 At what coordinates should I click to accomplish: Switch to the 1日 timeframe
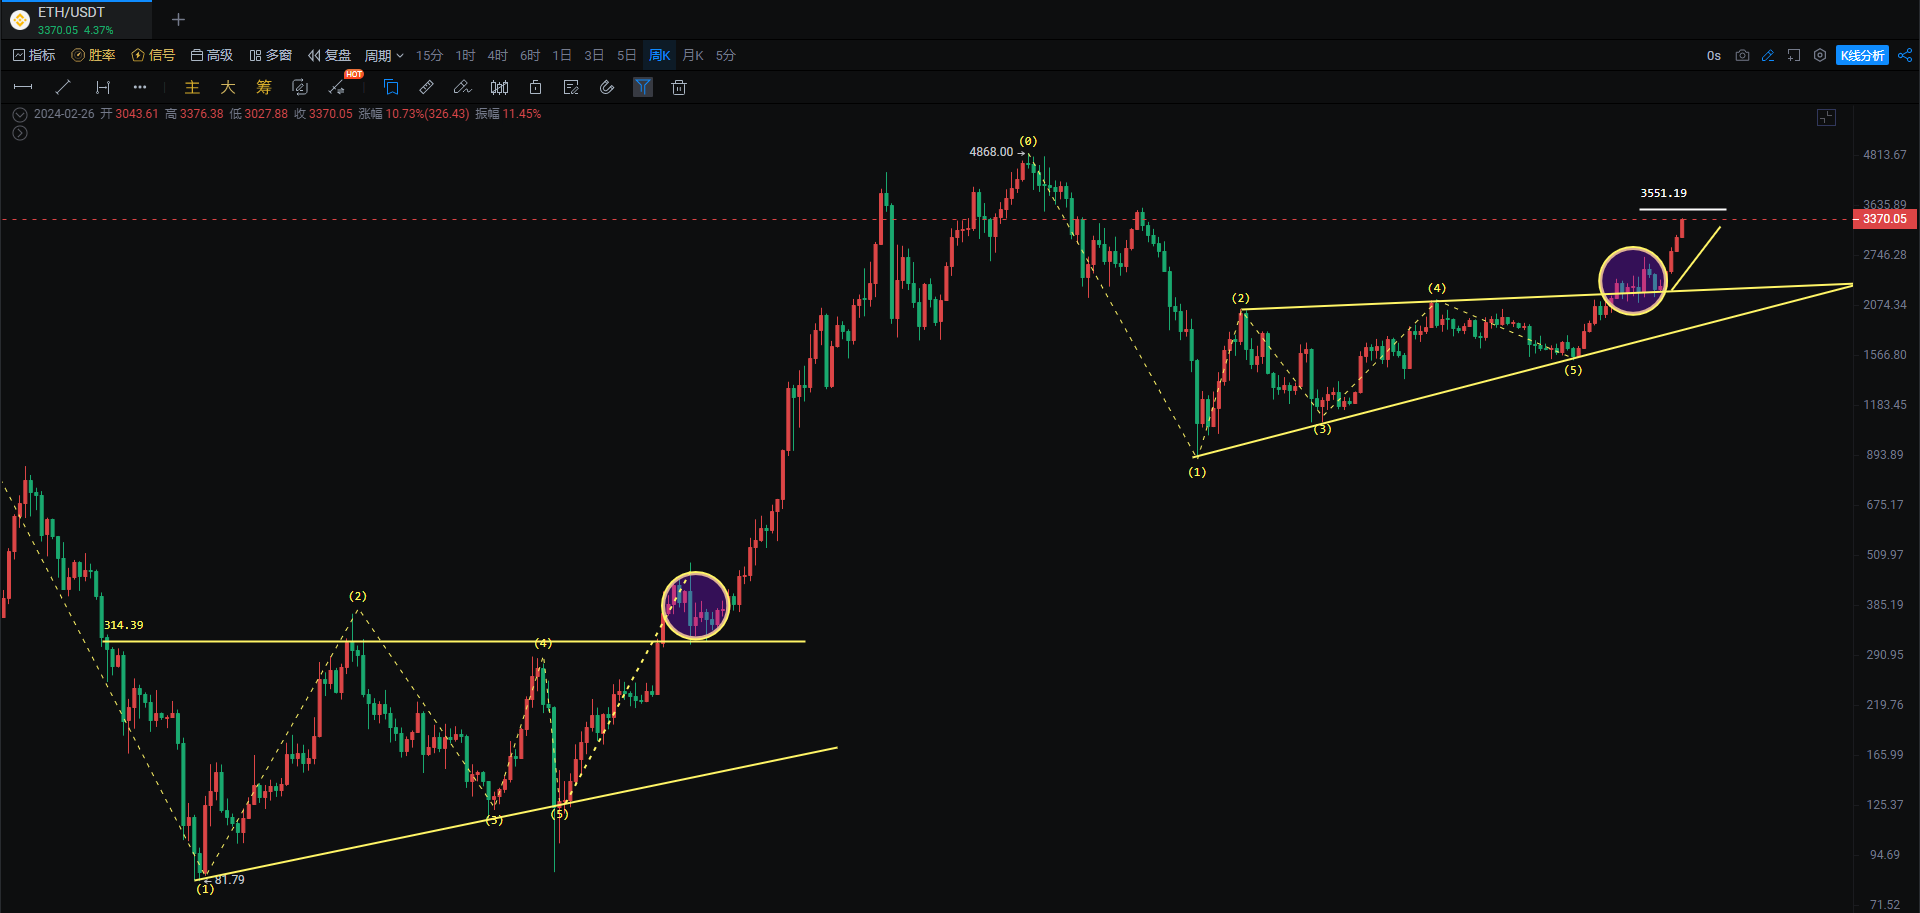[562, 56]
